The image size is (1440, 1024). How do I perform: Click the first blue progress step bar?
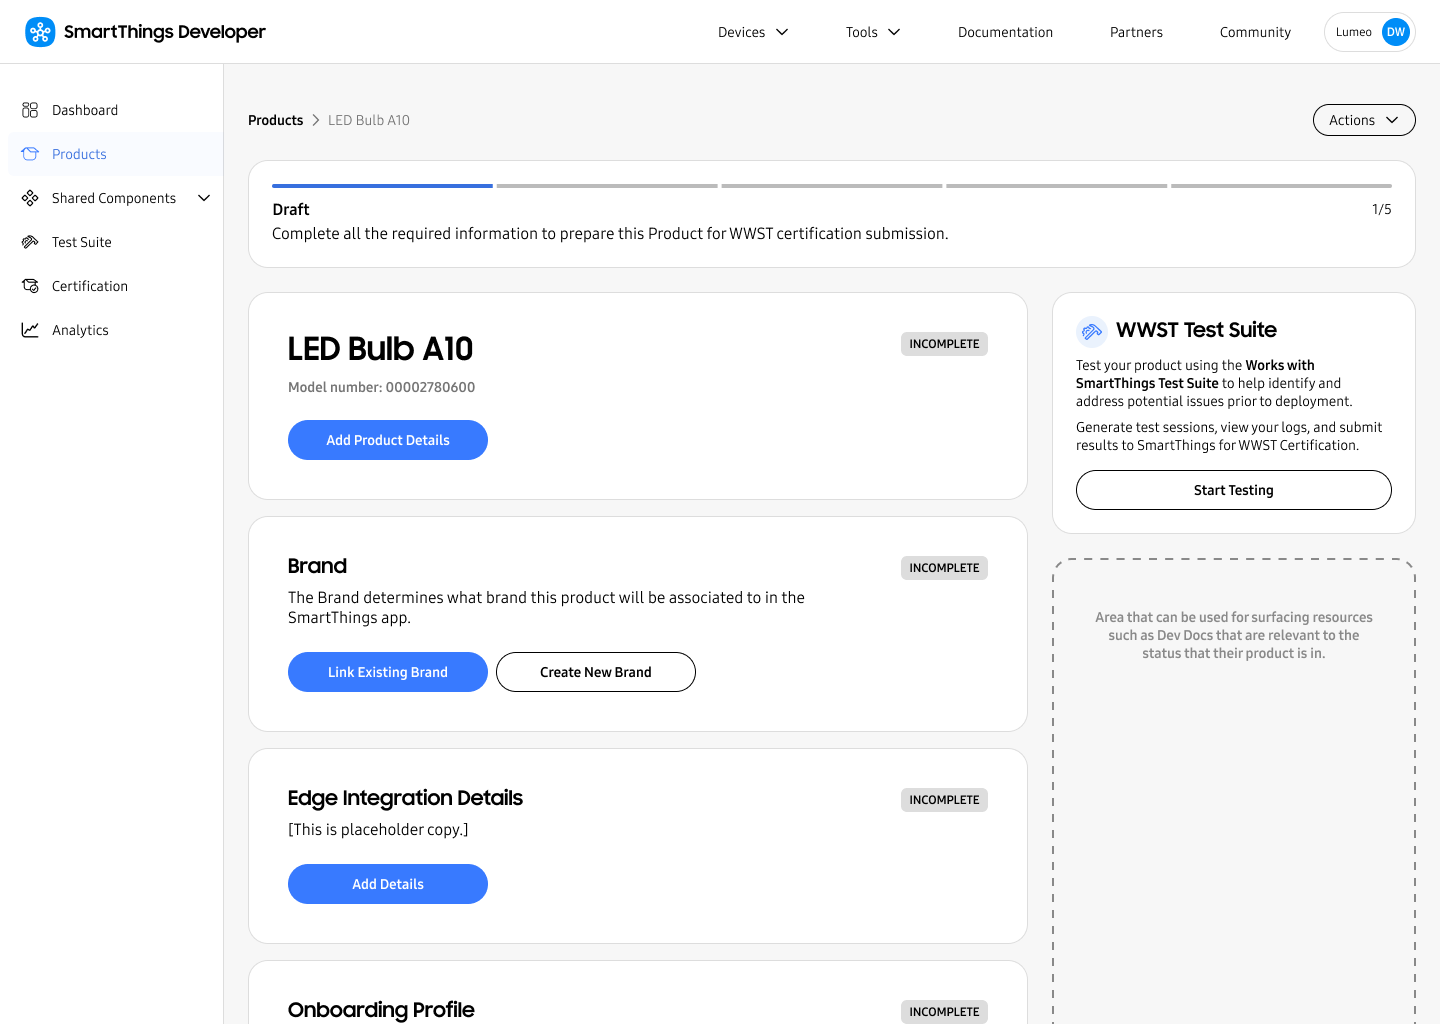pos(382,186)
